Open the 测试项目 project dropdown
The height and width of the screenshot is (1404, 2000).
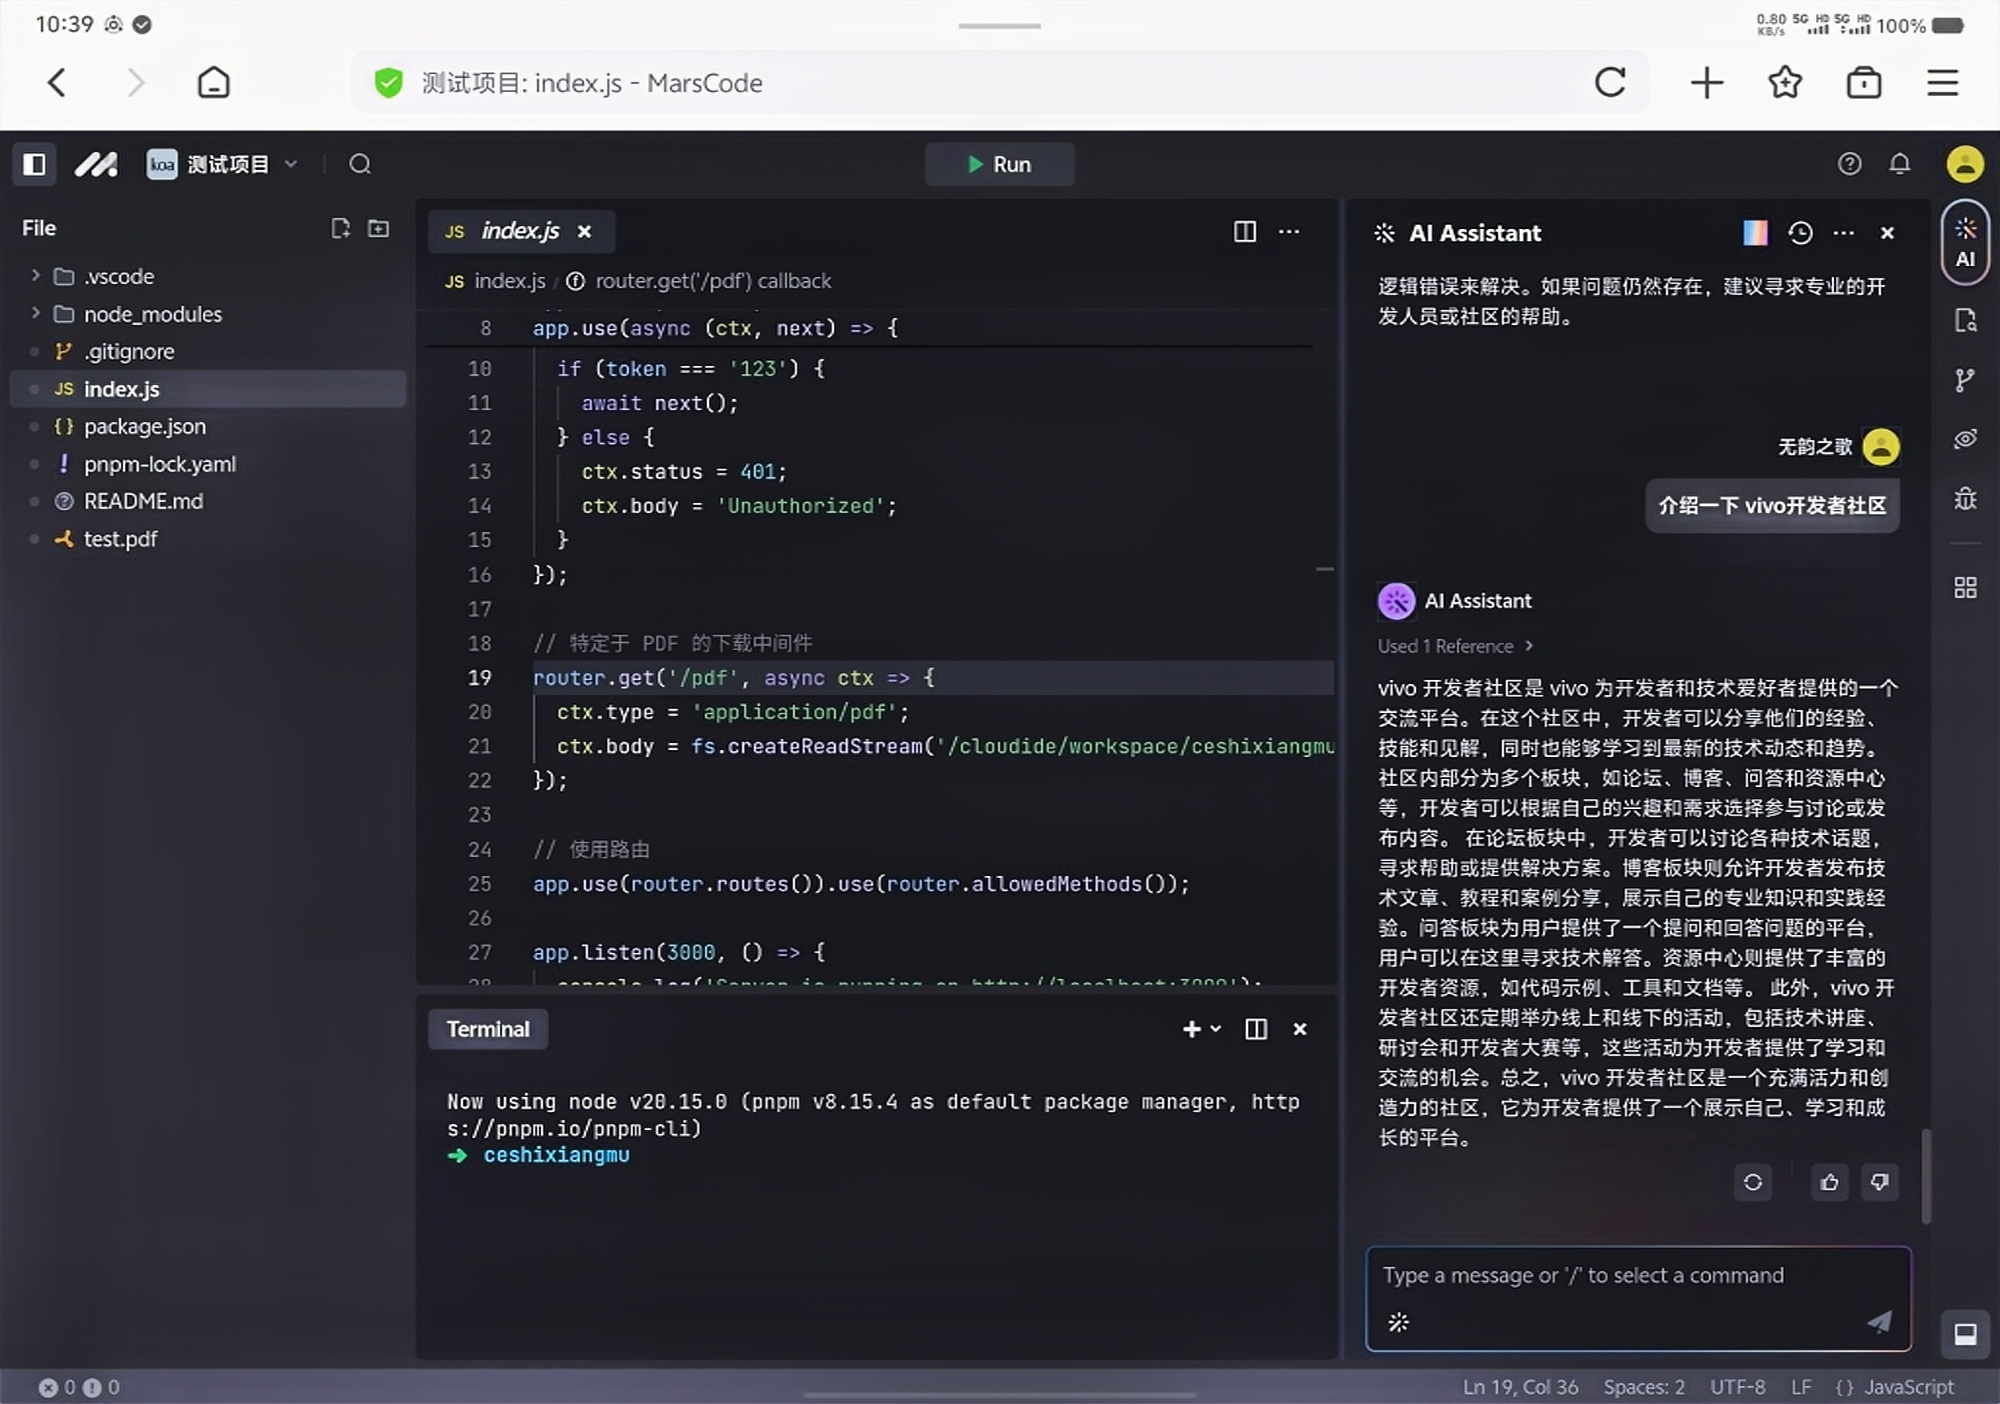click(224, 164)
